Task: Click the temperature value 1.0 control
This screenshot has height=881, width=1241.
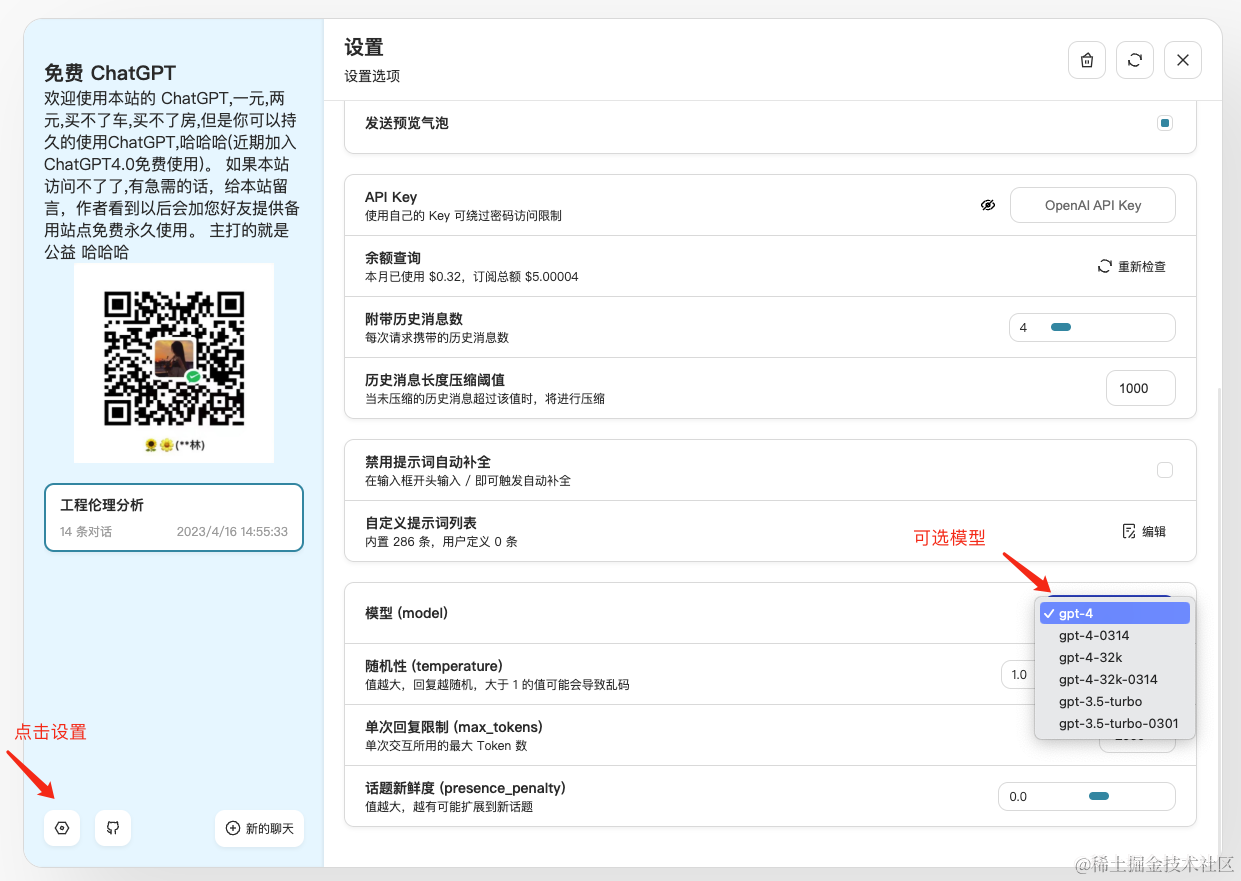Action: [1018, 674]
